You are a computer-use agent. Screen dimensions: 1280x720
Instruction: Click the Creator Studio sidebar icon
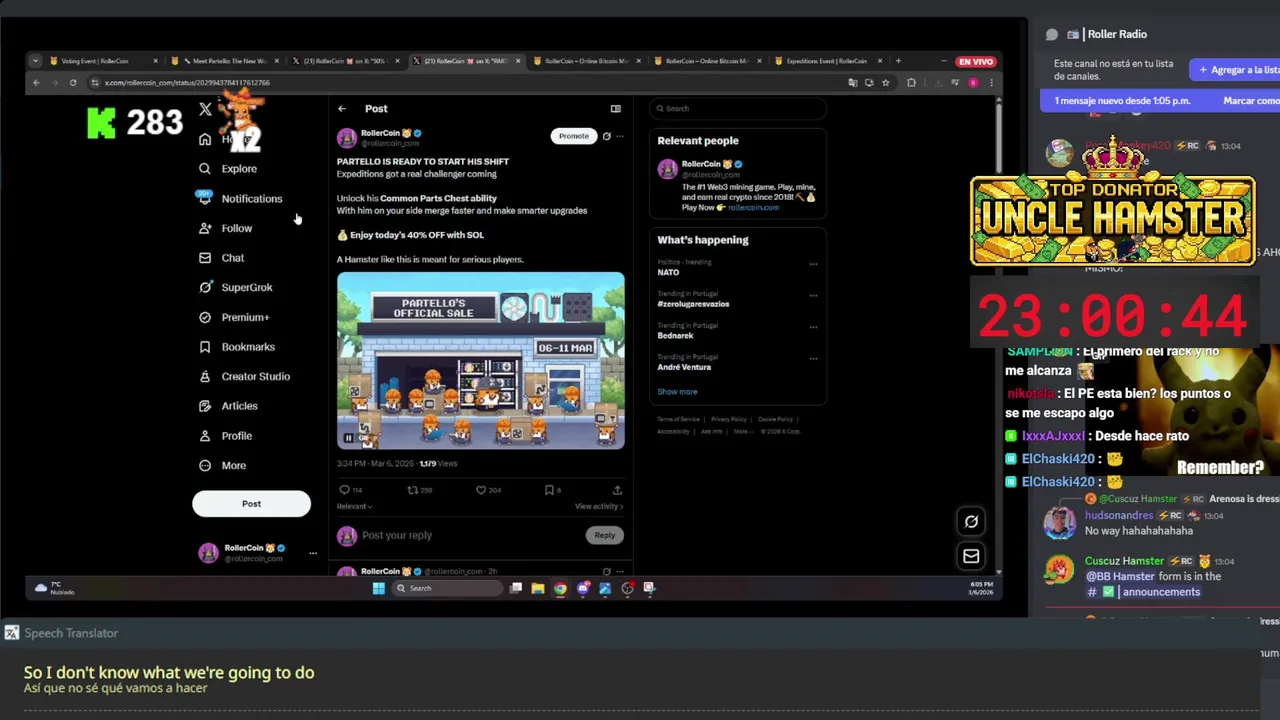(x=205, y=376)
